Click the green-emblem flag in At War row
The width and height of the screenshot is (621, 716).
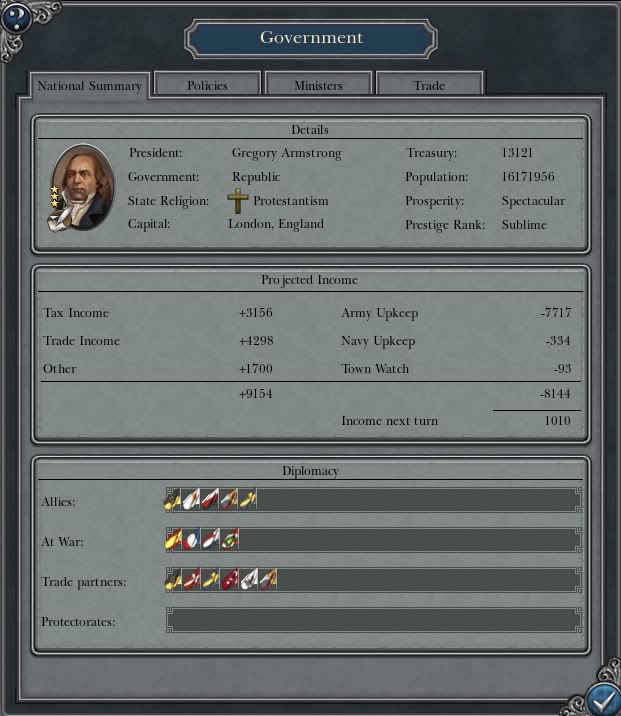click(230, 539)
